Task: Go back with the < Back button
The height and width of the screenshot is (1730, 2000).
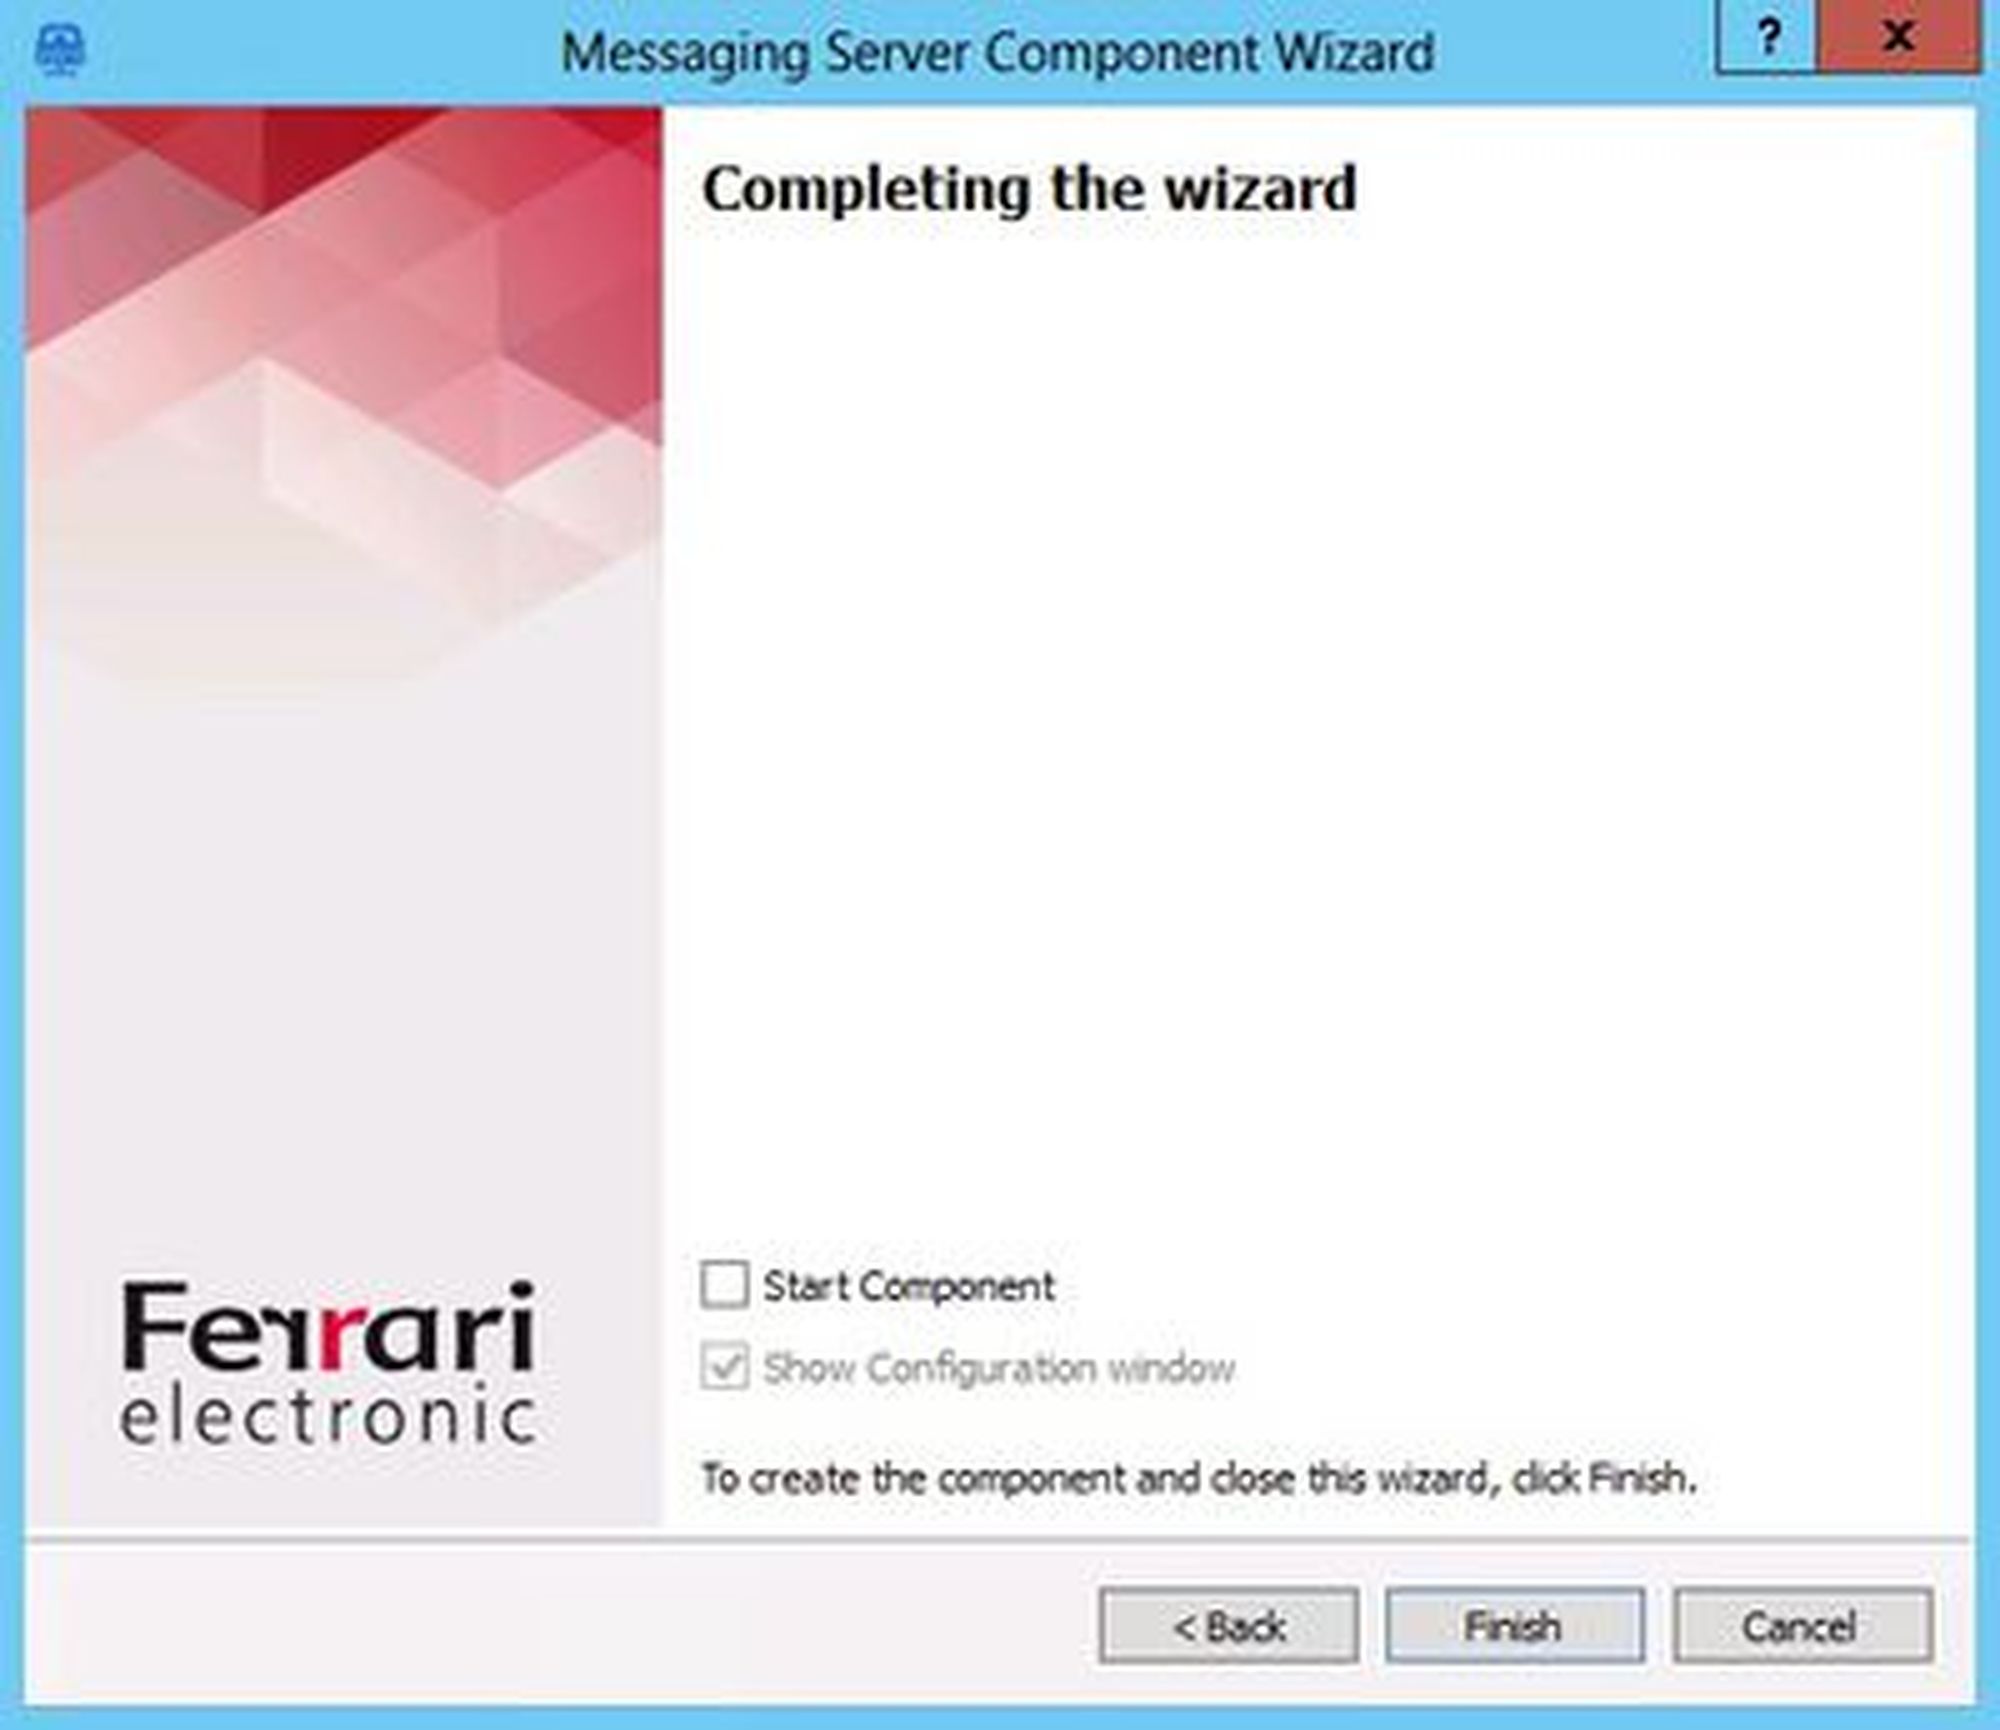Action: (x=1228, y=1626)
